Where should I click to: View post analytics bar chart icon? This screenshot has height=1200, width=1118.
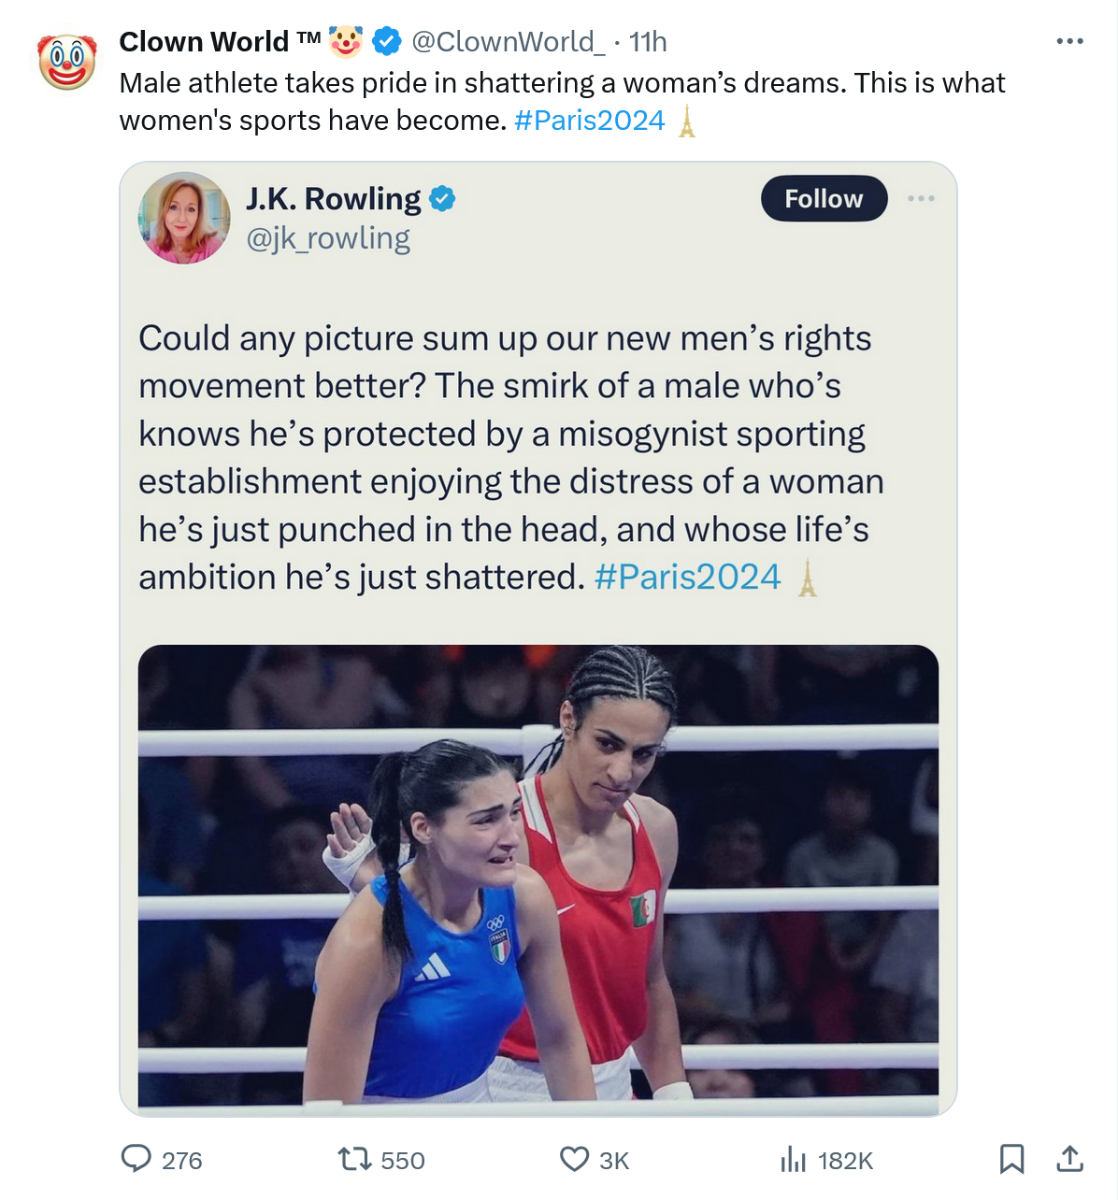(793, 1159)
